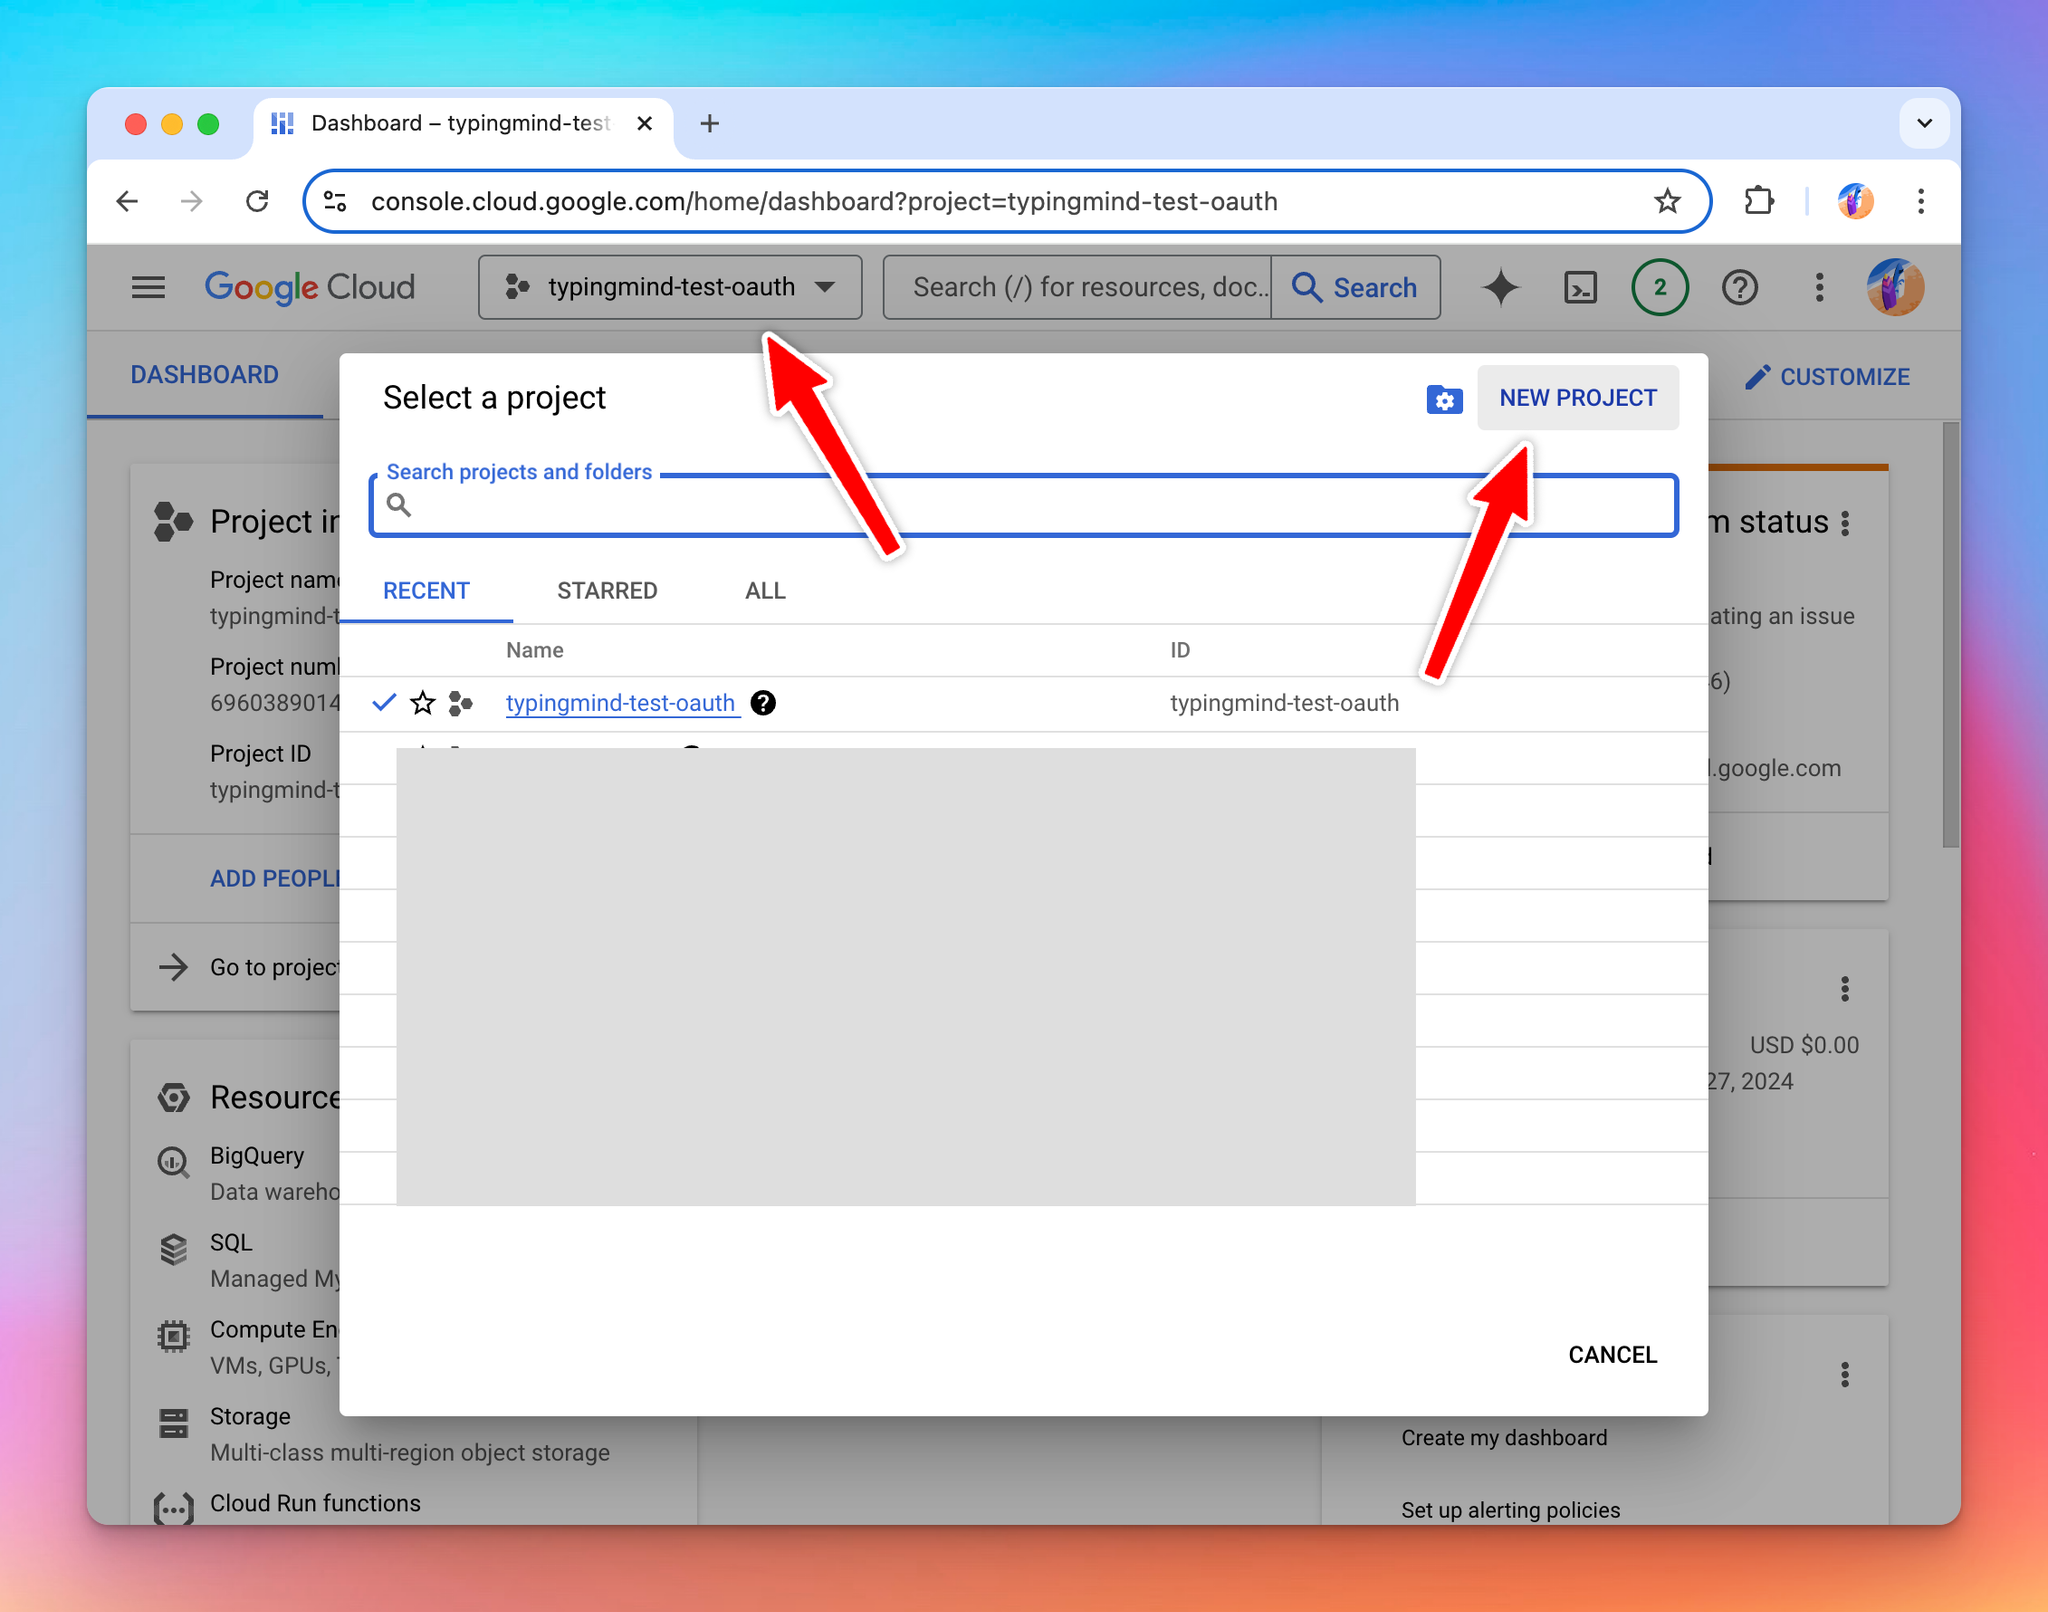The height and width of the screenshot is (1612, 2048).
Task: Click the Search button in top bar
Action: point(1356,288)
